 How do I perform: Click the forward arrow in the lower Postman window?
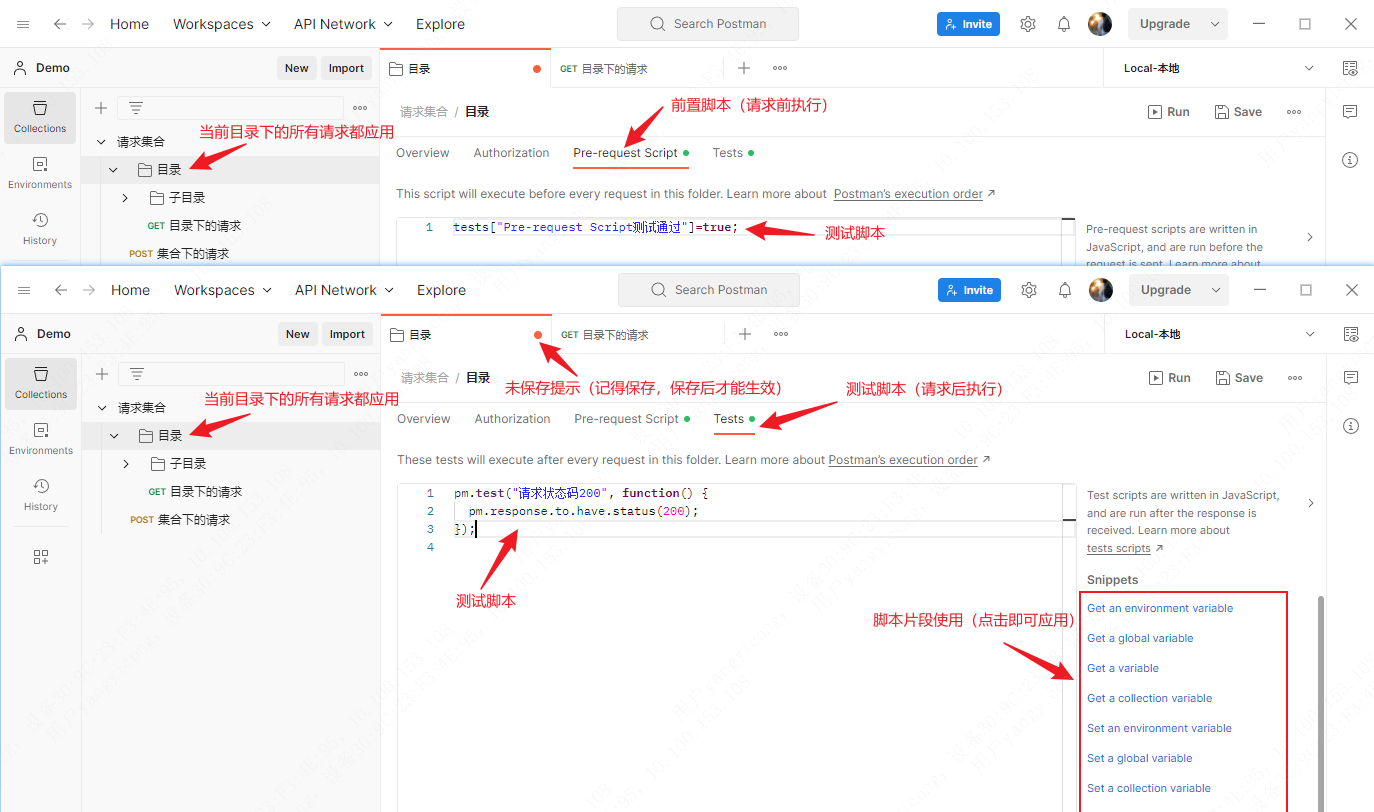(90, 290)
